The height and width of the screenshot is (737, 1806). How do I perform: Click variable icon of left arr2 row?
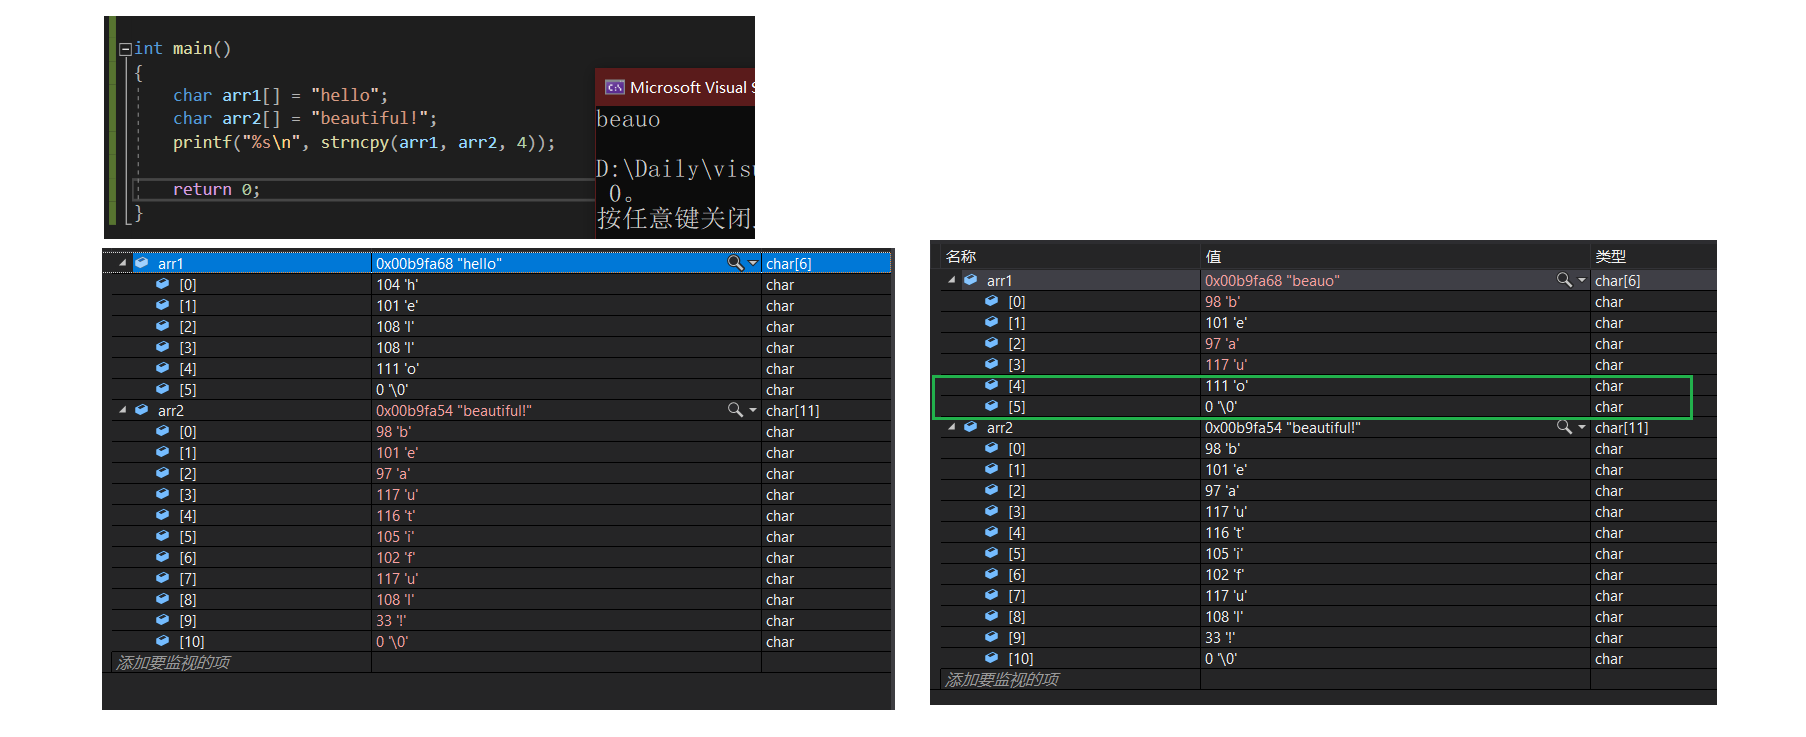coord(141,410)
